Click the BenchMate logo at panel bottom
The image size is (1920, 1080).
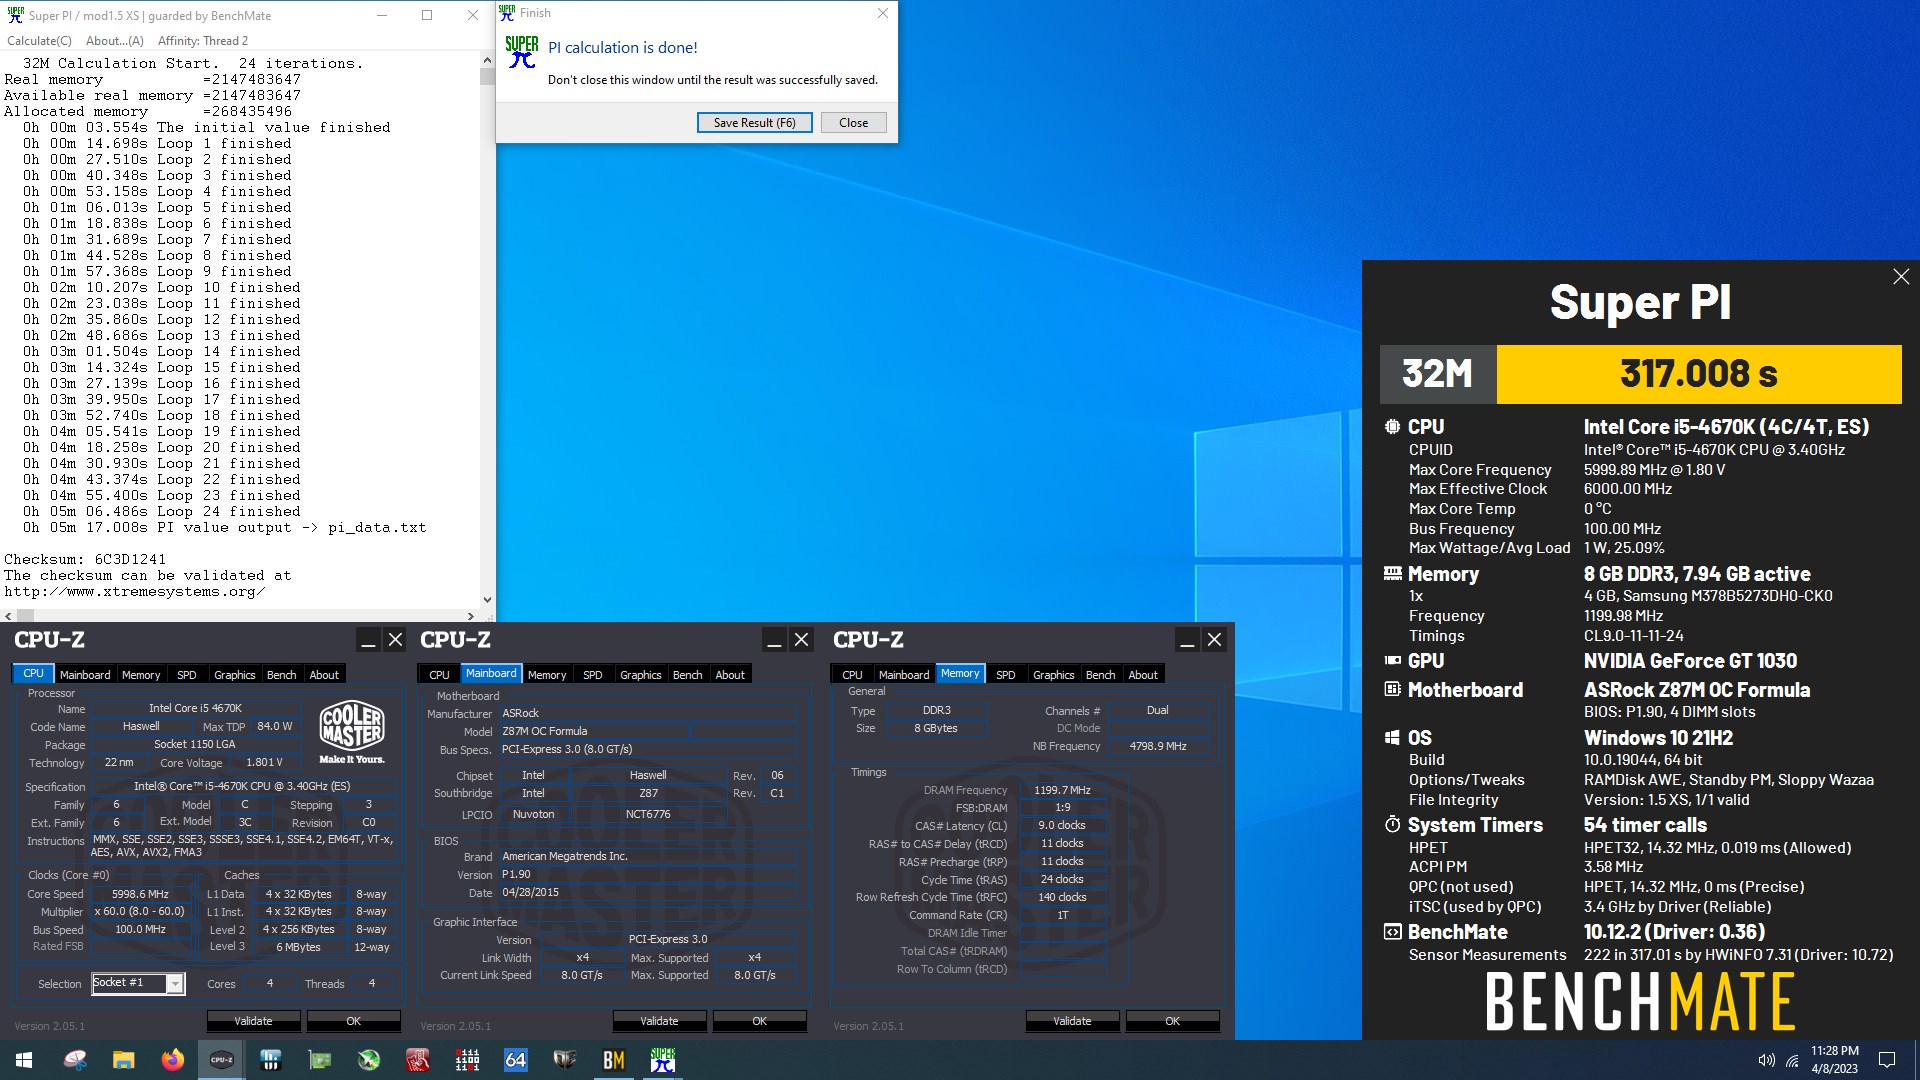coord(1640,1001)
